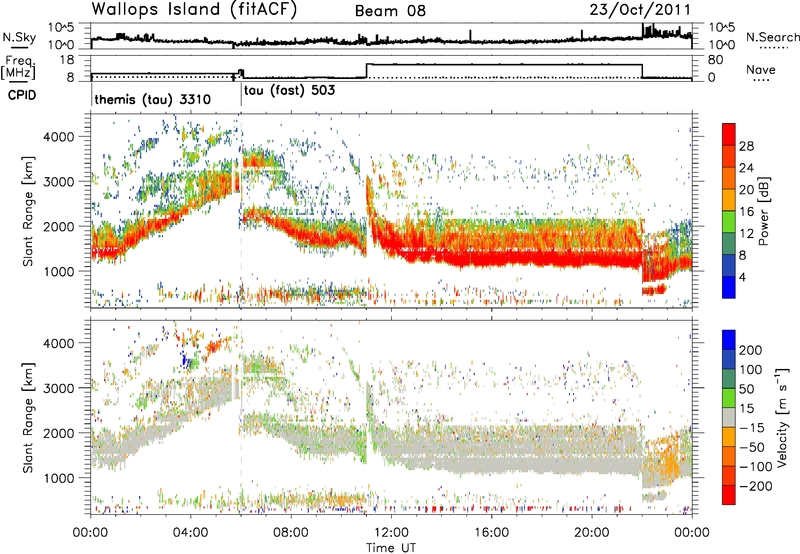
Task: Click the "16" power color bar label
Action: [746, 212]
